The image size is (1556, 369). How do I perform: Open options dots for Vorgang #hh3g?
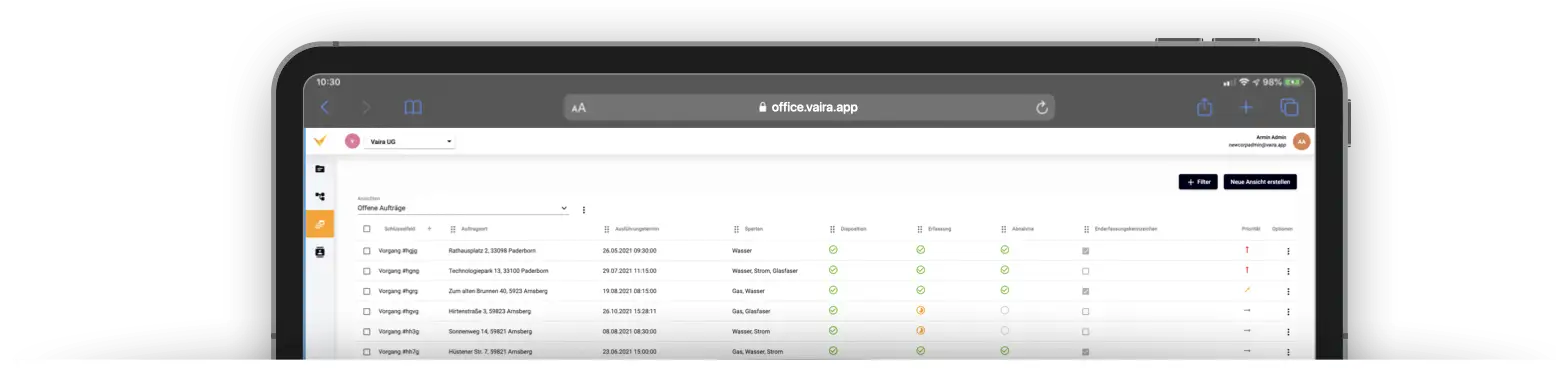(x=1288, y=332)
